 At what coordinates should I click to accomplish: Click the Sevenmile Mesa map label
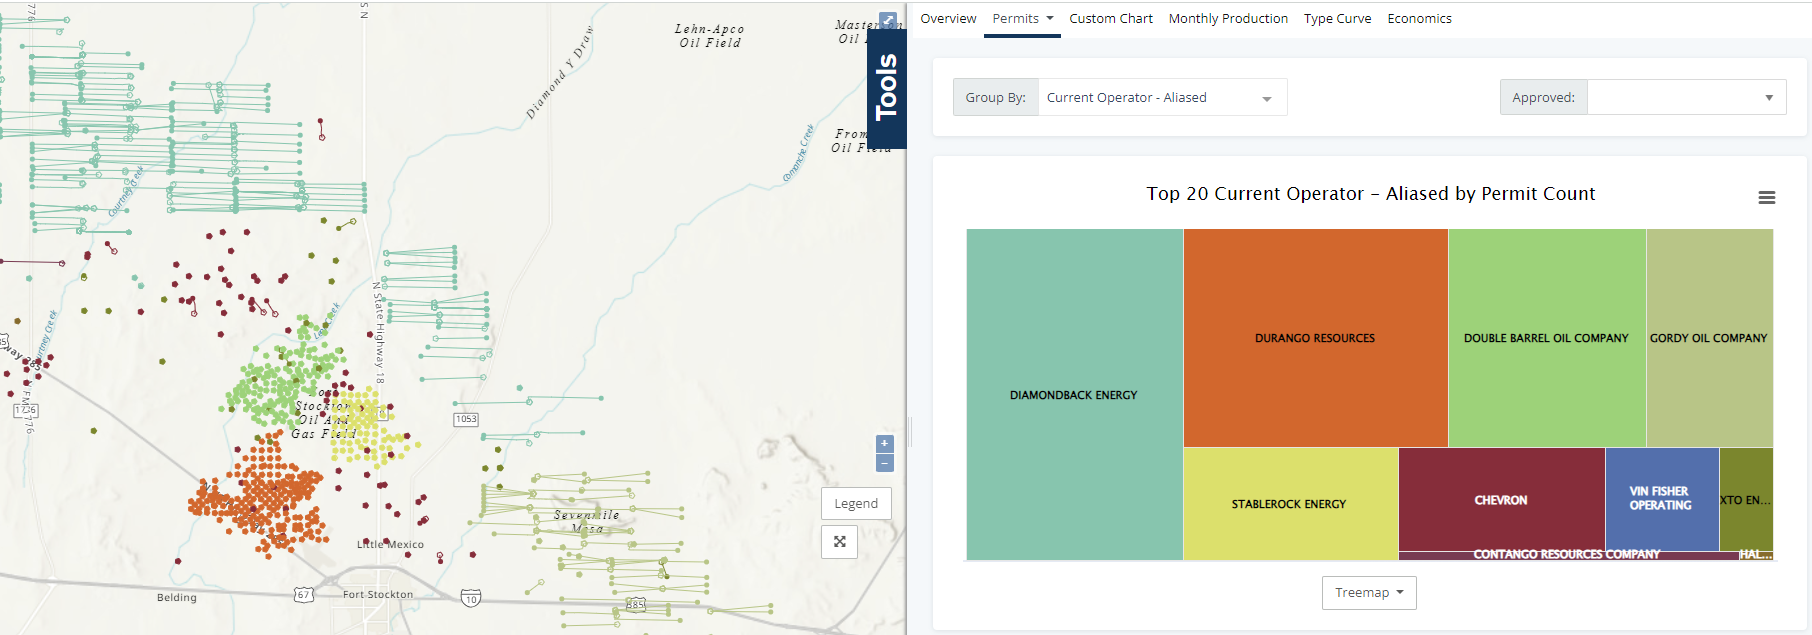pyautogui.click(x=587, y=521)
